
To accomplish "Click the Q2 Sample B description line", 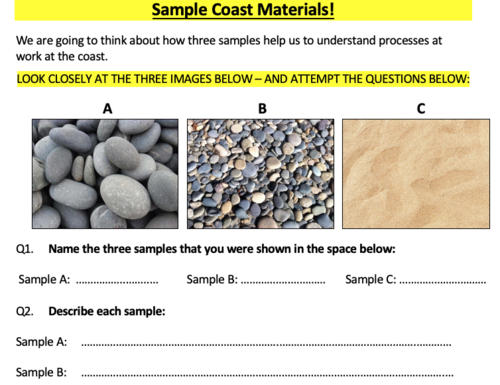I will (x=267, y=375).
